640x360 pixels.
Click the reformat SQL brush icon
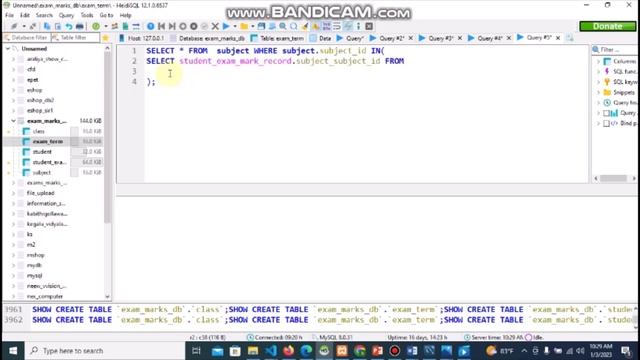click(x=304, y=26)
